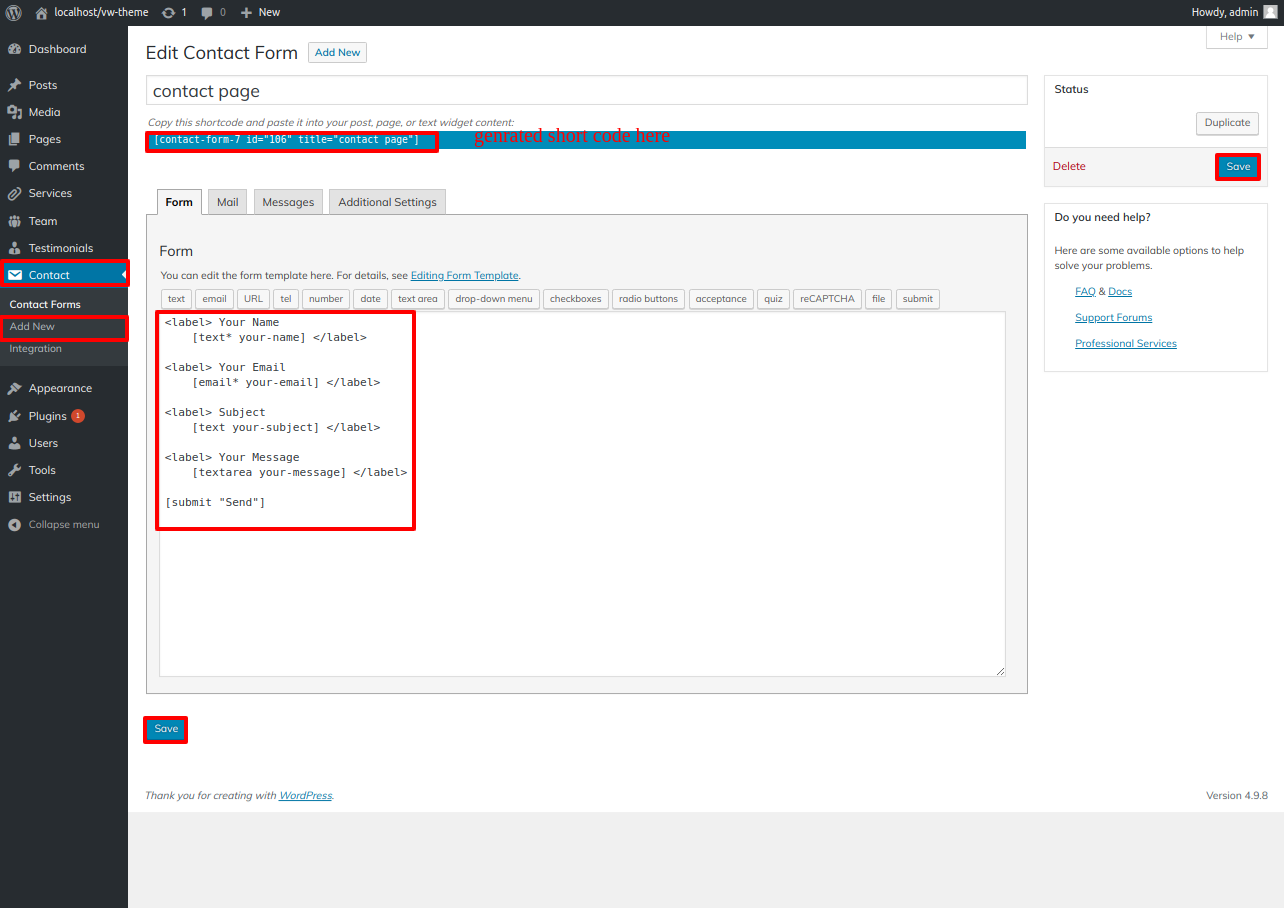Expand the Help dropdown
This screenshot has width=1284, height=908.
tap(1237, 37)
